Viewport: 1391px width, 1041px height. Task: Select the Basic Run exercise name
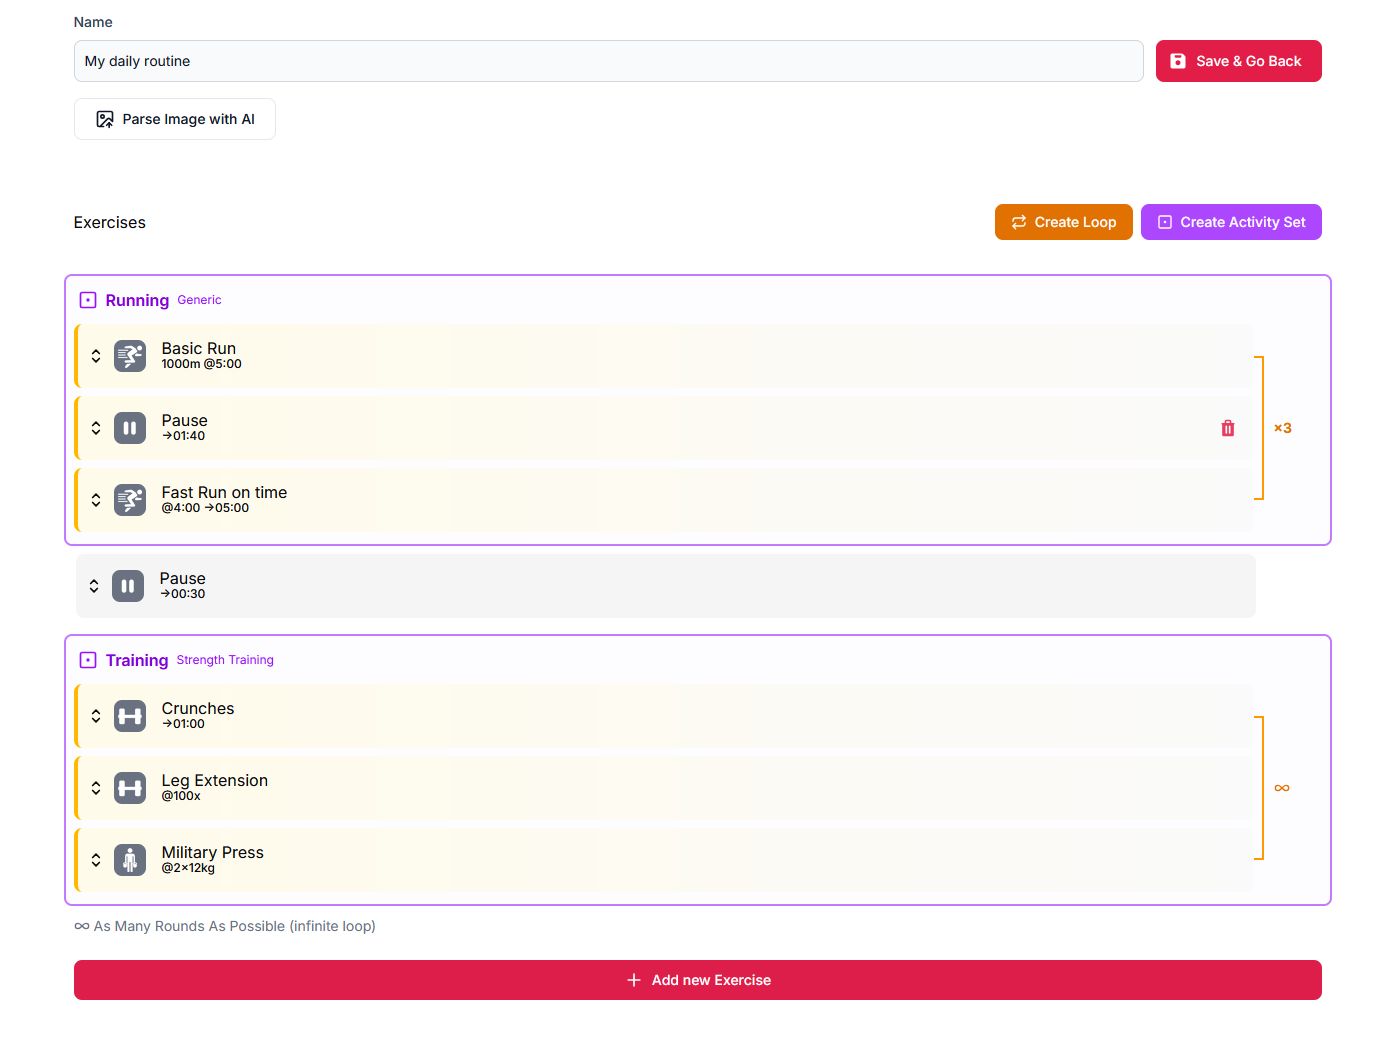(x=199, y=348)
